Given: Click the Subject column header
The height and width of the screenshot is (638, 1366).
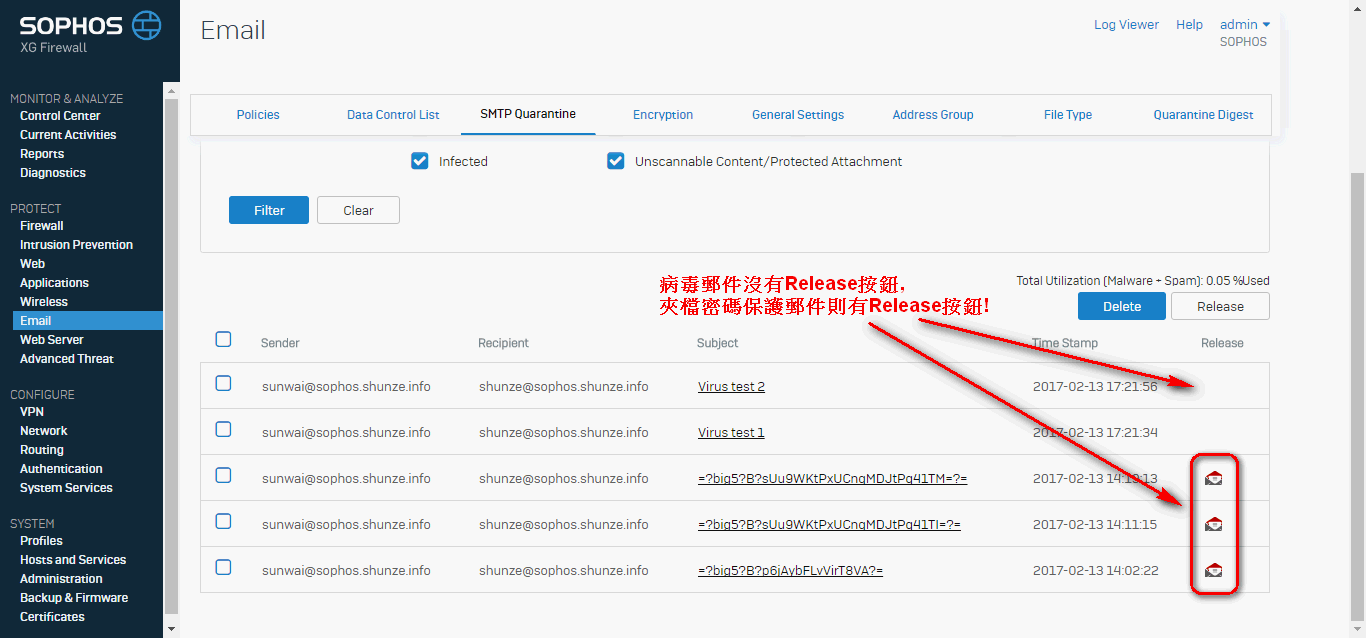Looking at the screenshot, I should [717, 343].
